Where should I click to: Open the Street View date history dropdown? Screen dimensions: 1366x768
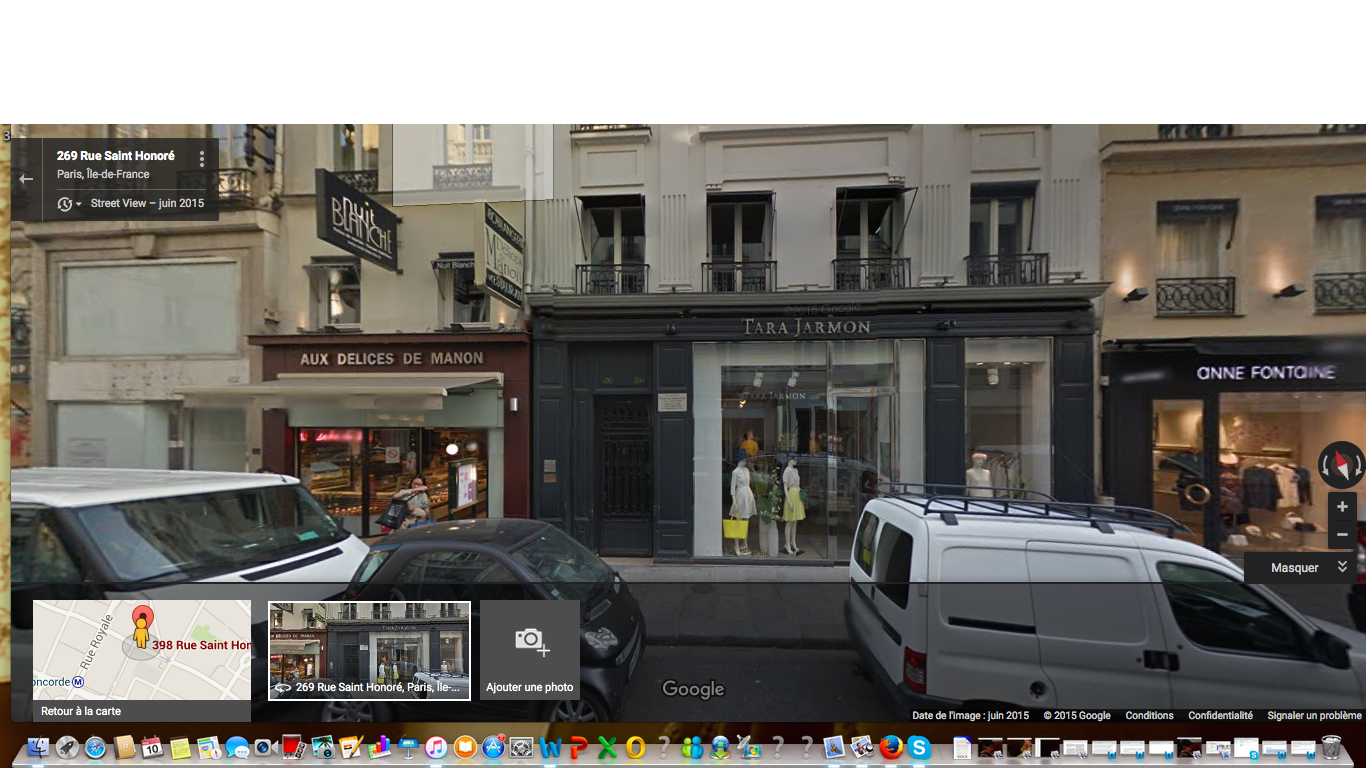click(69, 204)
